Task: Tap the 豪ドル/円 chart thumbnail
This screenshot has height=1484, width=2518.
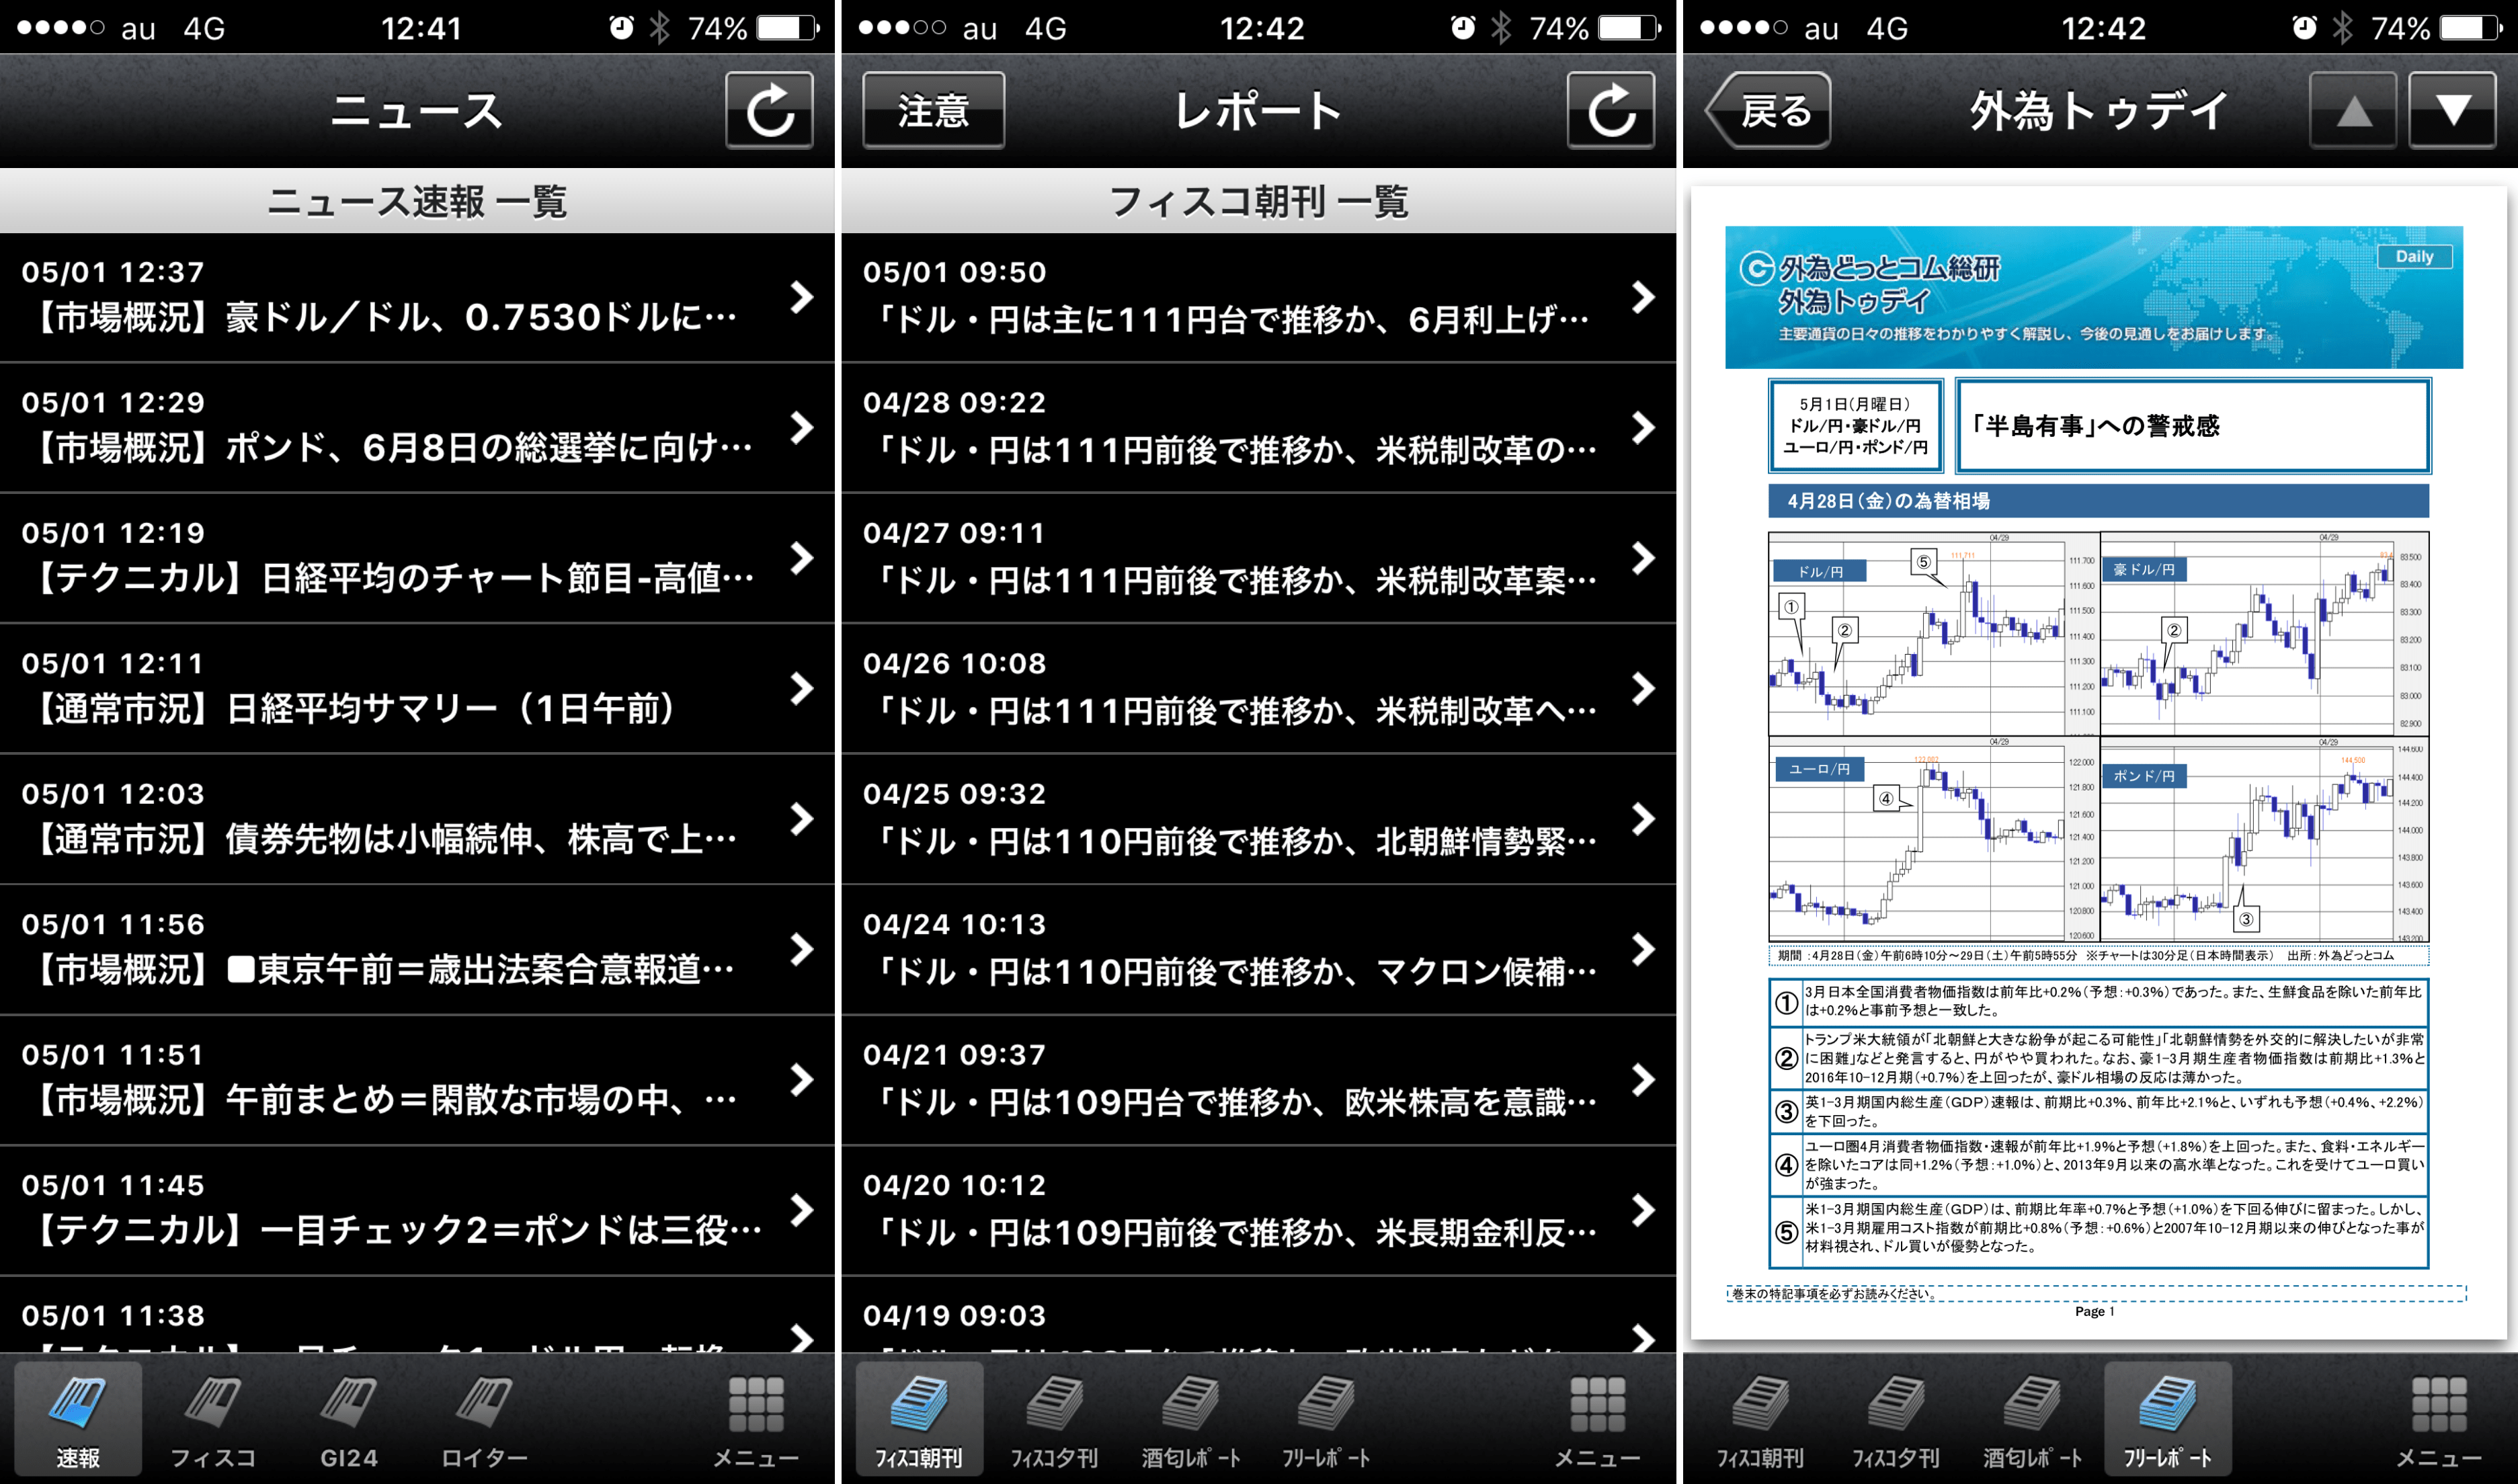Action: click(2264, 635)
